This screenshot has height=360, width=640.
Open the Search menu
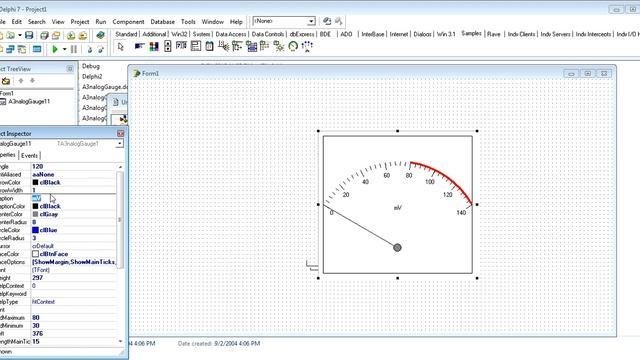coord(37,22)
